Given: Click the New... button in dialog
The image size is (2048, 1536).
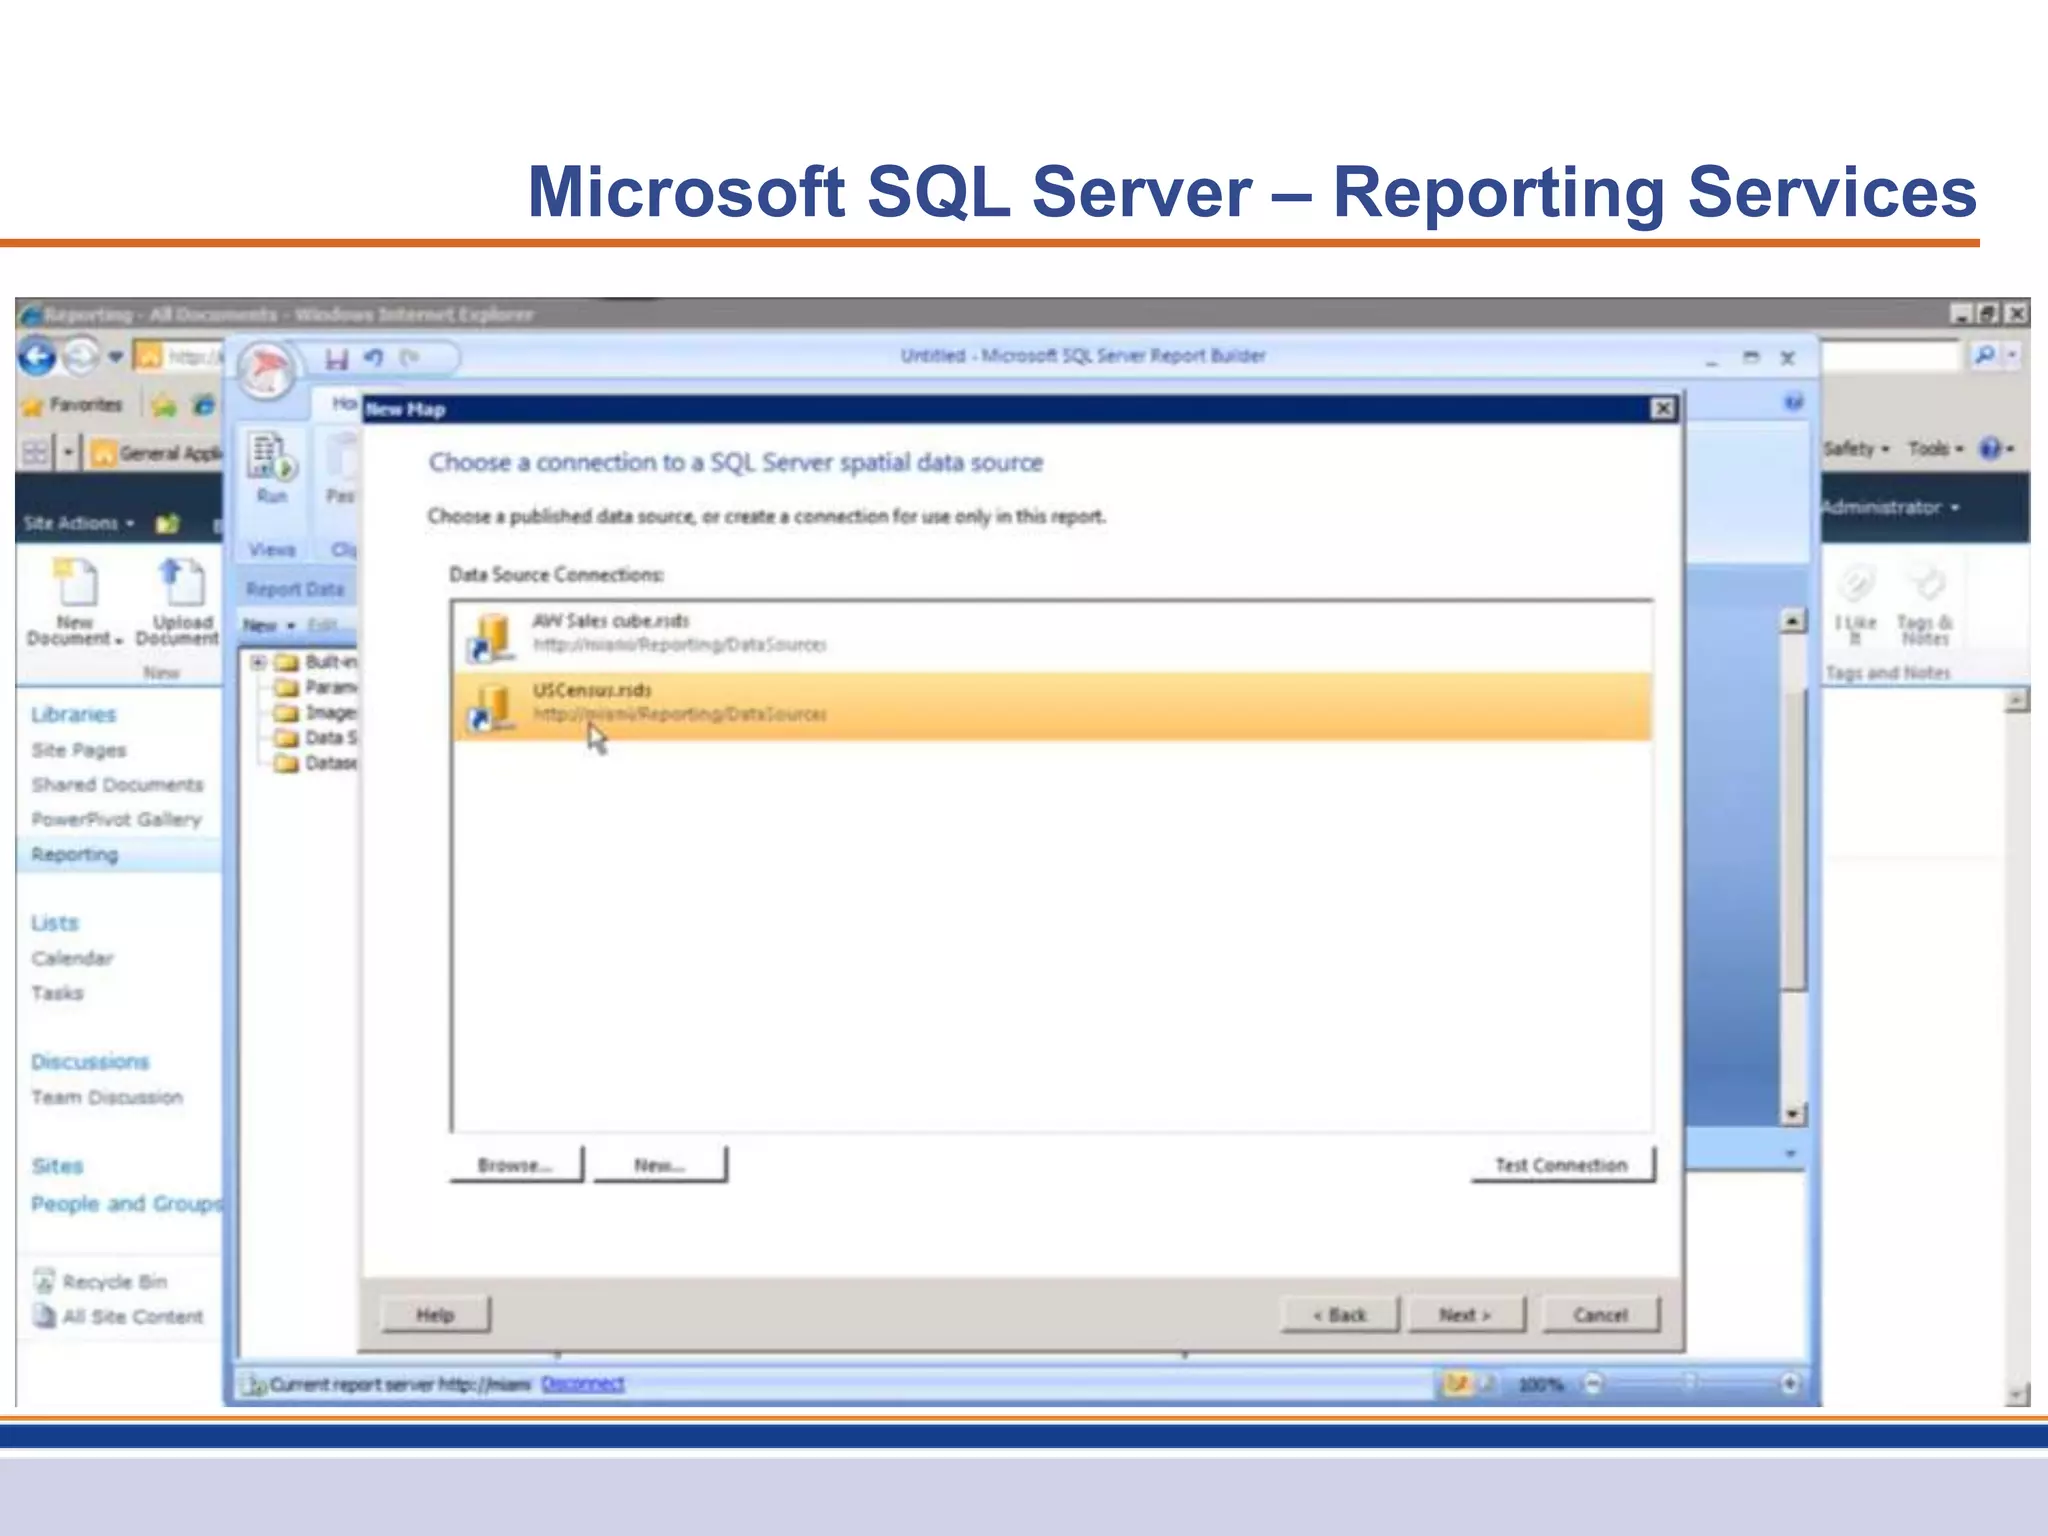Looking at the screenshot, I should click(x=660, y=1165).
